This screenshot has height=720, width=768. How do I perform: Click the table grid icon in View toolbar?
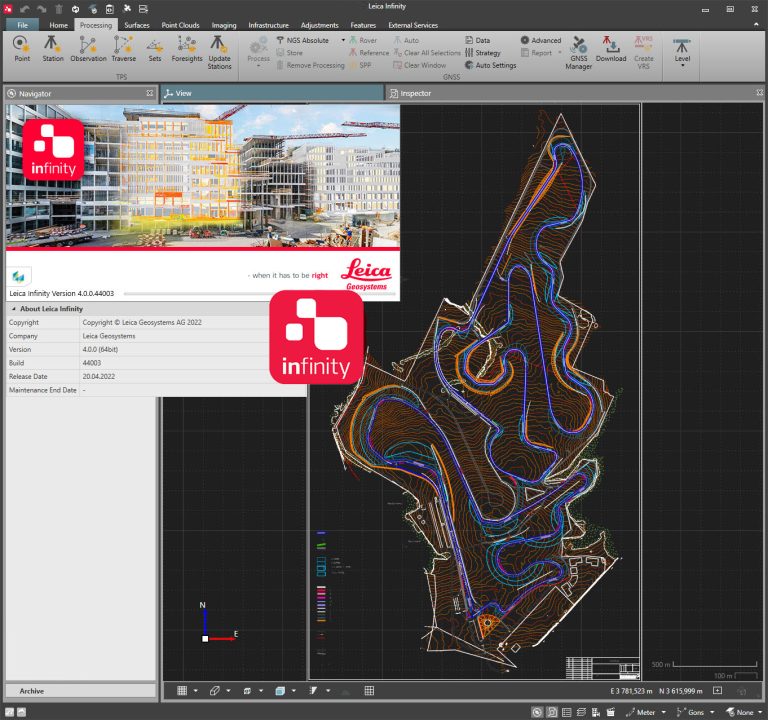pyautogui.click(x=369, y=691)
